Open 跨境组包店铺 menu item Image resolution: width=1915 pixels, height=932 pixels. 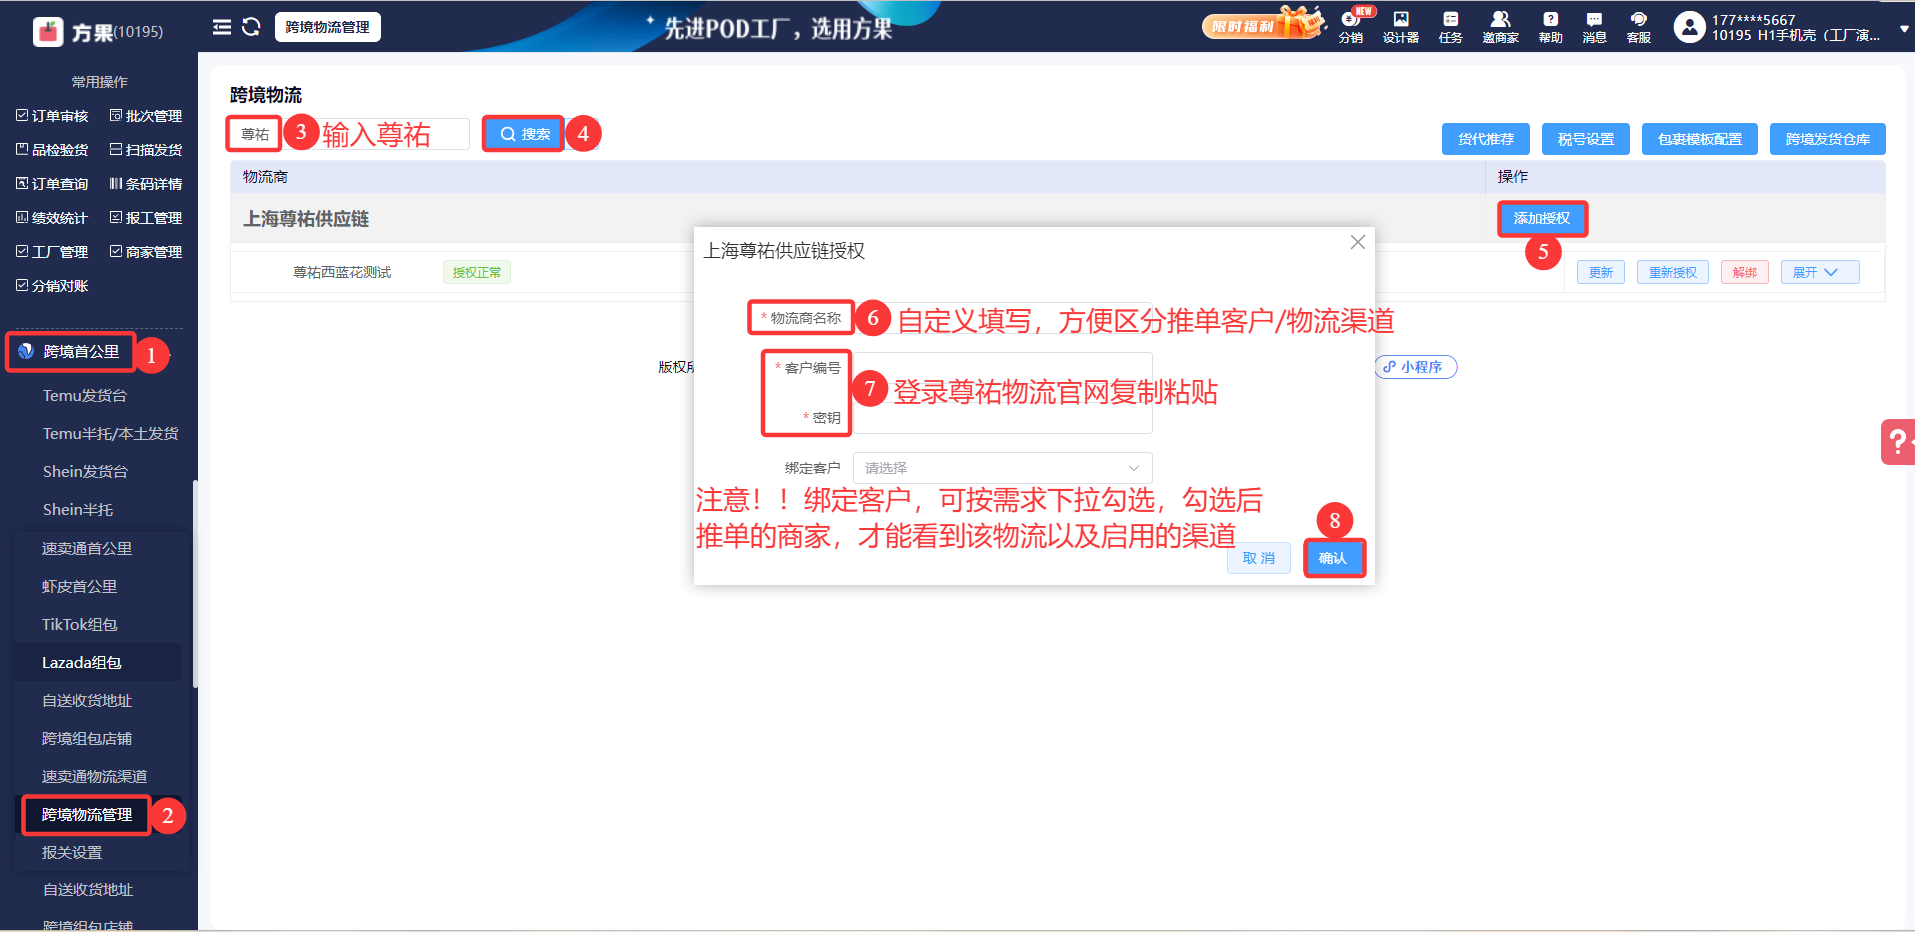click(x=87, y=739)
